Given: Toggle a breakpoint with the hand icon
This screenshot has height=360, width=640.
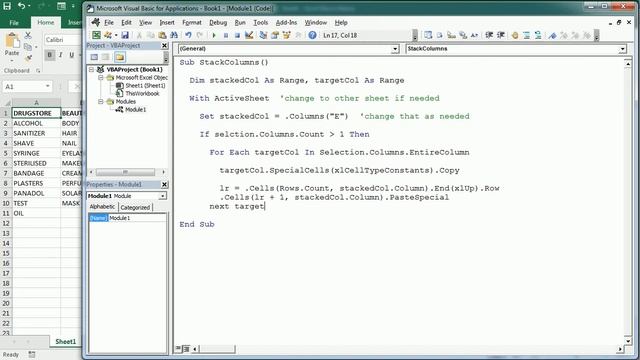Looking at the screenshot, I should [x=515, y=35].
